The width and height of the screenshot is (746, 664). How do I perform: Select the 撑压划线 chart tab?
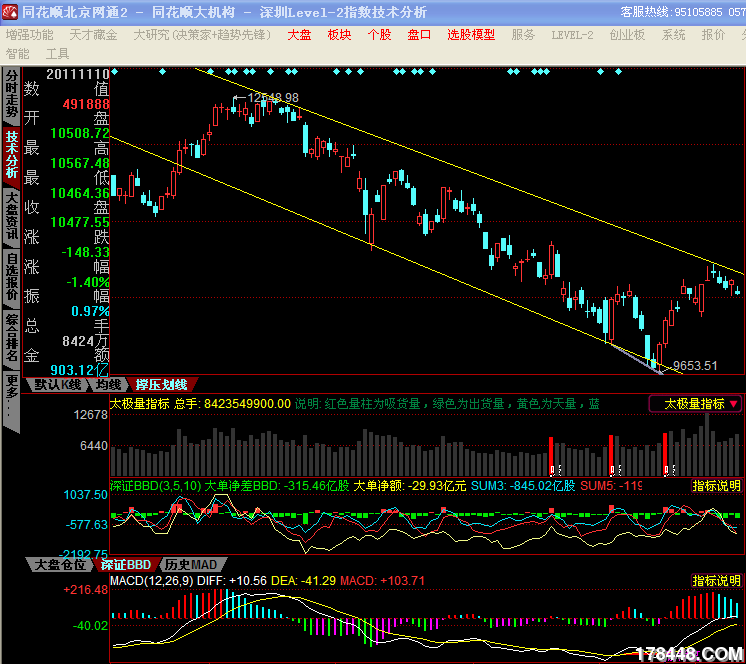162,384
